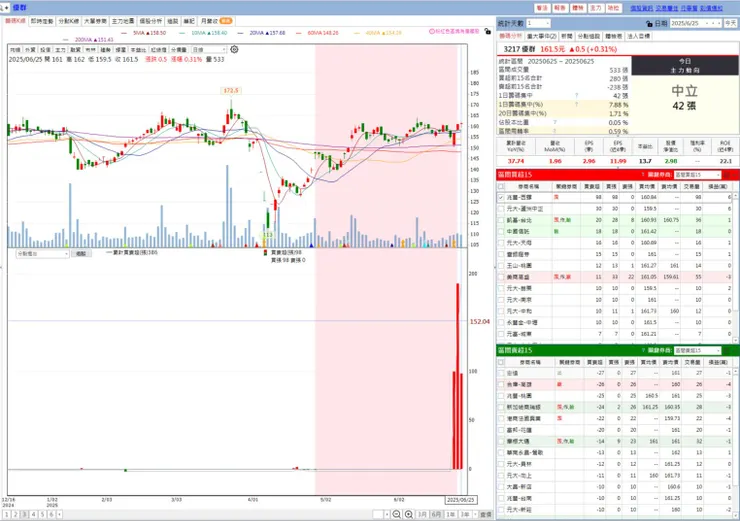
Task: Sort the sell table by 交易量 column
Action: pos(692,362)
